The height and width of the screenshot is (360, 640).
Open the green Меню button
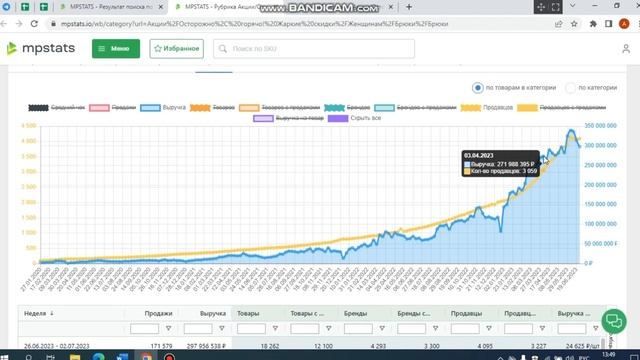[x=116, y=49]
